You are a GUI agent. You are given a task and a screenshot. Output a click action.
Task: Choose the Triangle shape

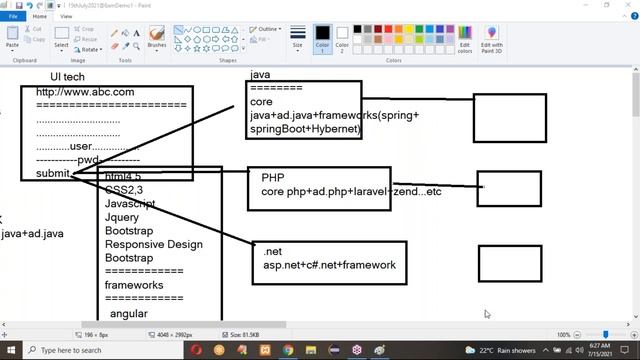(x=235, y=30)
